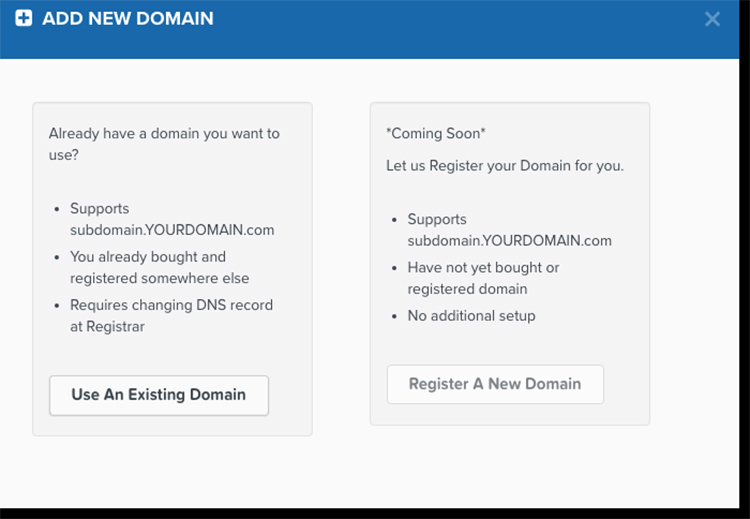750x519 pixels.
Task: Select 'Let us Register your Domain for you.' text
Action: click(x=505, y=166)
